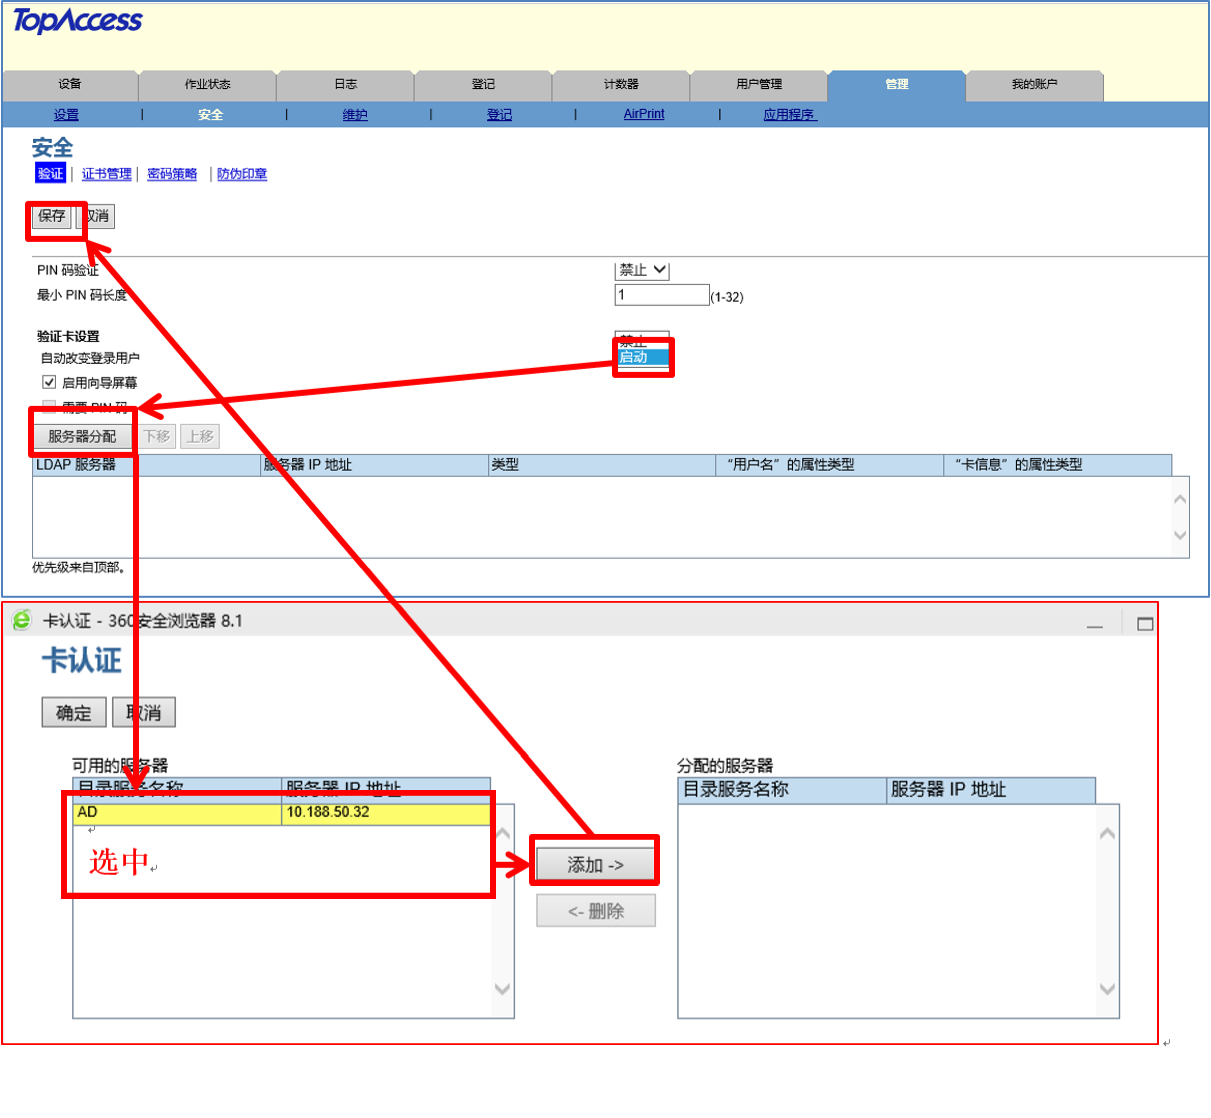Viewport: 1211px width, 1118px height.
Task: Click the 服务器分配 button
Action: tap(82, 437)
